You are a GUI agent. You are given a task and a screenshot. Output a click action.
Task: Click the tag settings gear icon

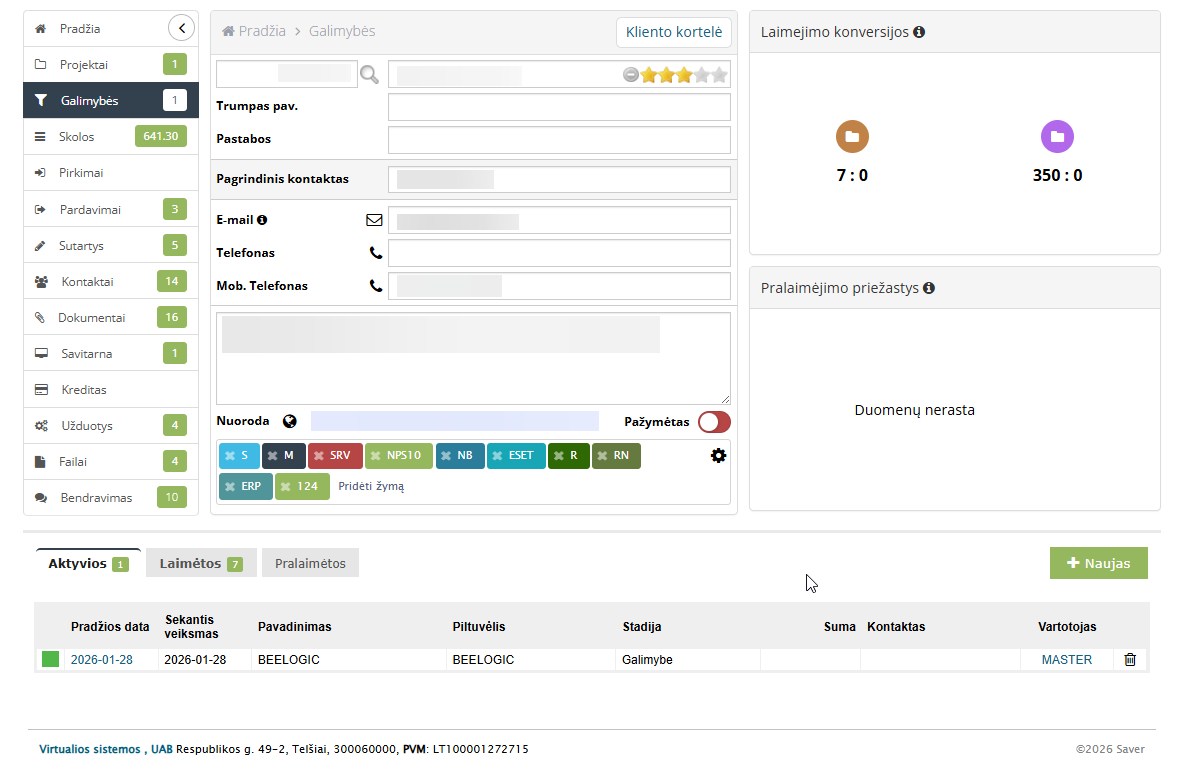718,456
